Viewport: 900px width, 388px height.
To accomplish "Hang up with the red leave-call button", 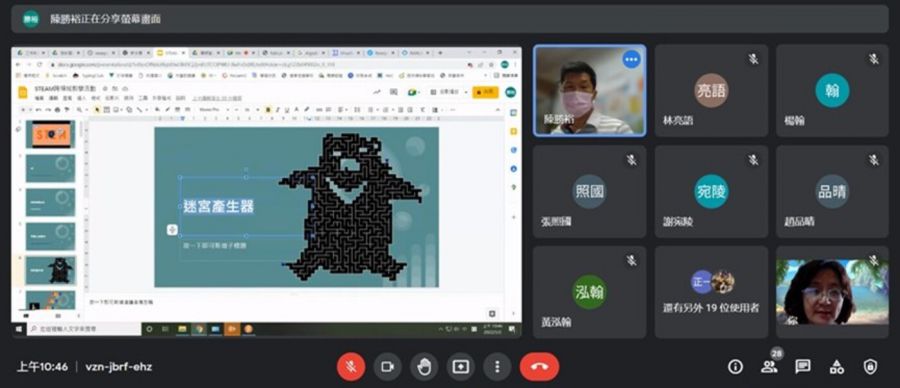I will (x=540, y=366).
